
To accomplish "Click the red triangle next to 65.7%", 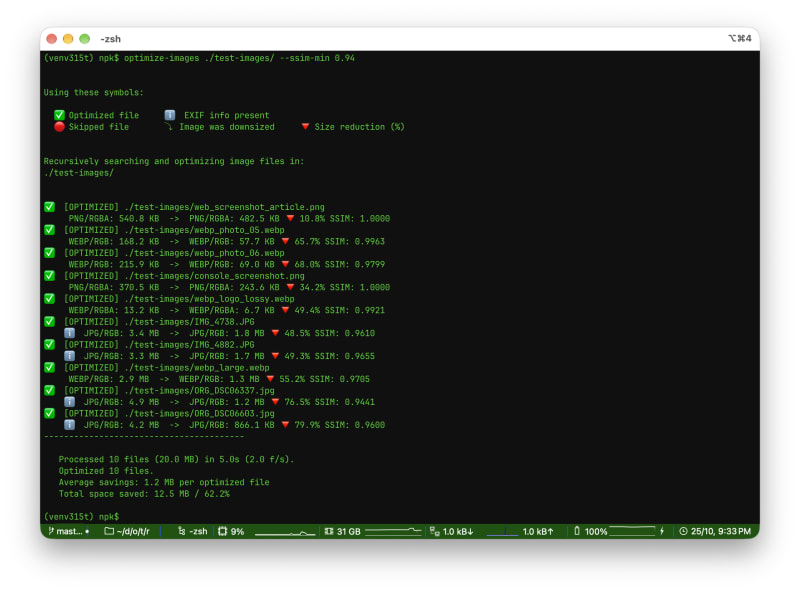I will (x=285, y=241).
